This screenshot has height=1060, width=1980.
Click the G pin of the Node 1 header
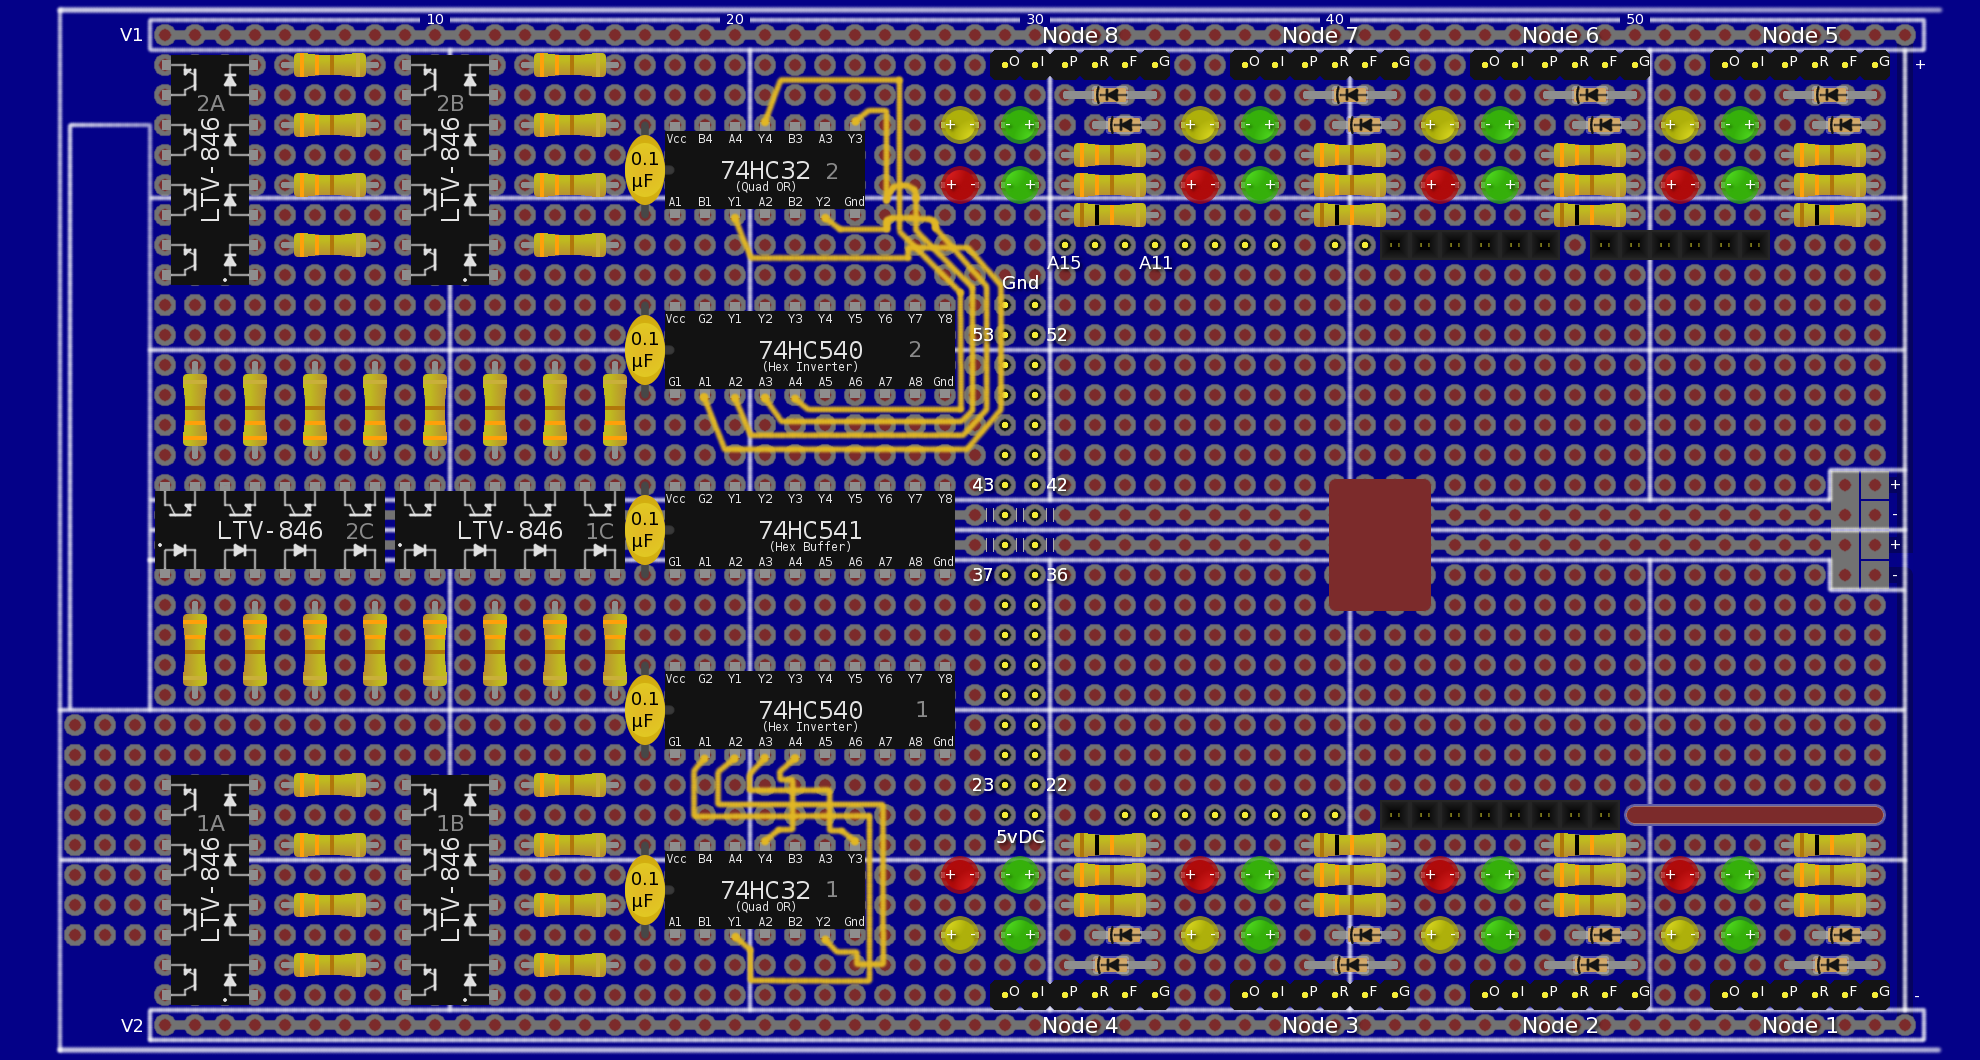pyautogui.click(x=1876, y=994)
